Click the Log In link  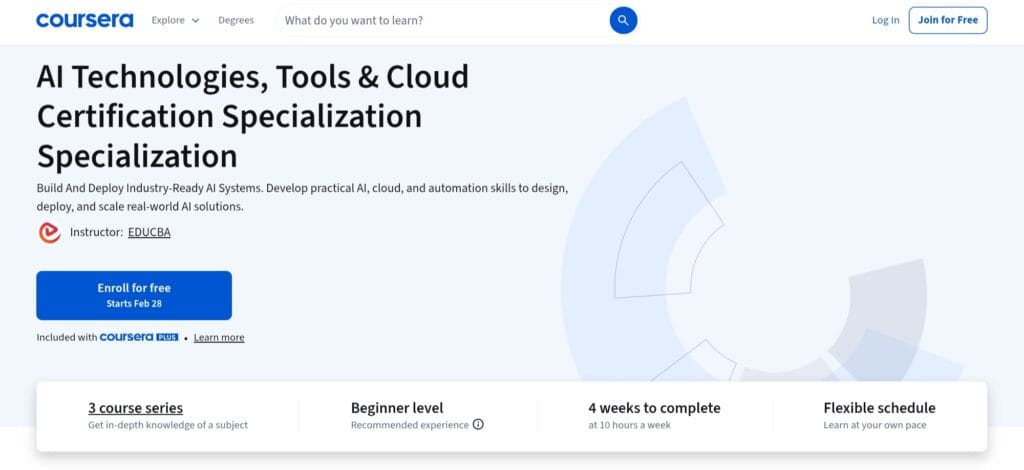coord(885,20)
